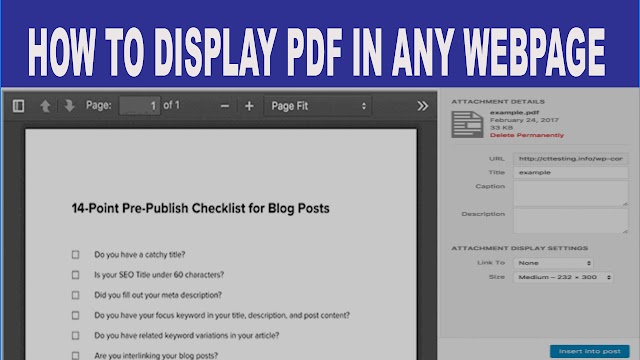
Task: Click the '33 KB' file size text
Action: coord(501,128)
